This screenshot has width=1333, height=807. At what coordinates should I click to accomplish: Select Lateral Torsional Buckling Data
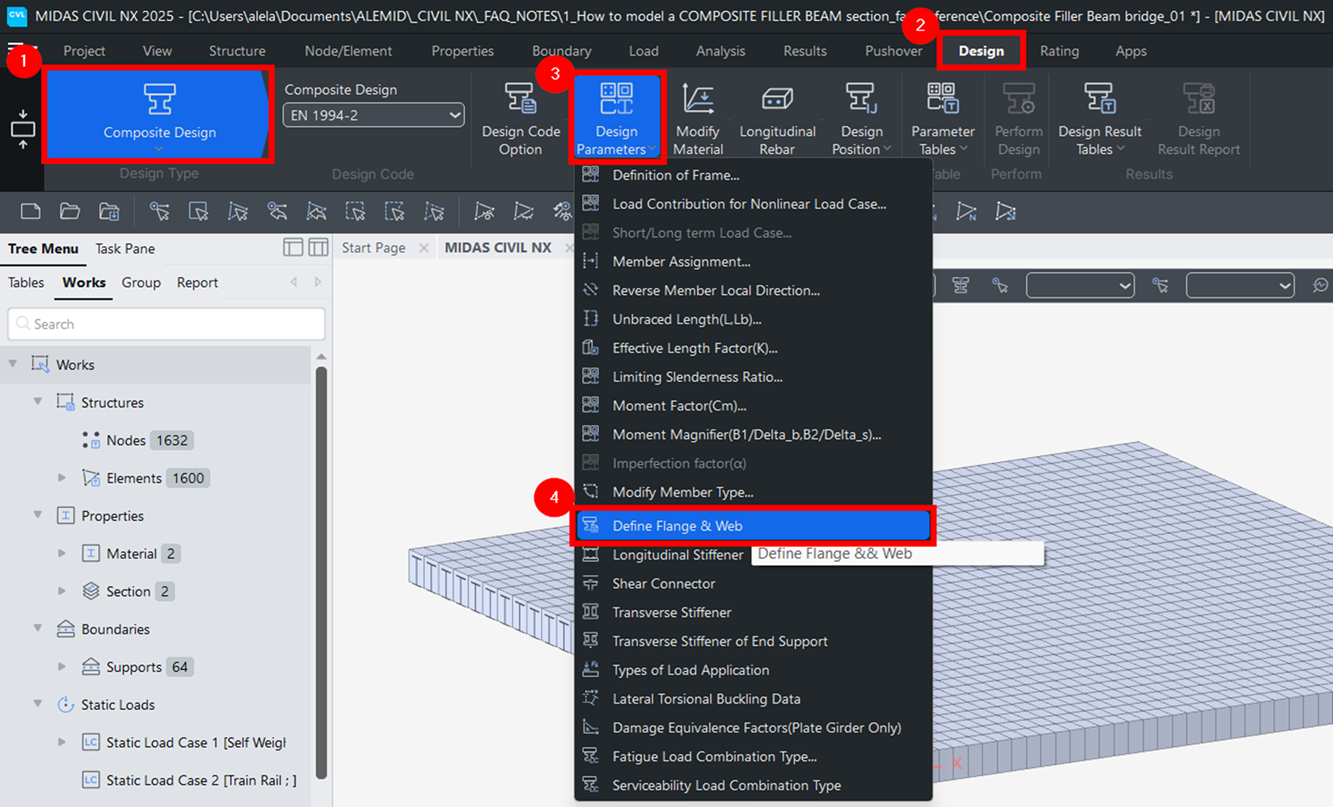(x=753, y=699)
